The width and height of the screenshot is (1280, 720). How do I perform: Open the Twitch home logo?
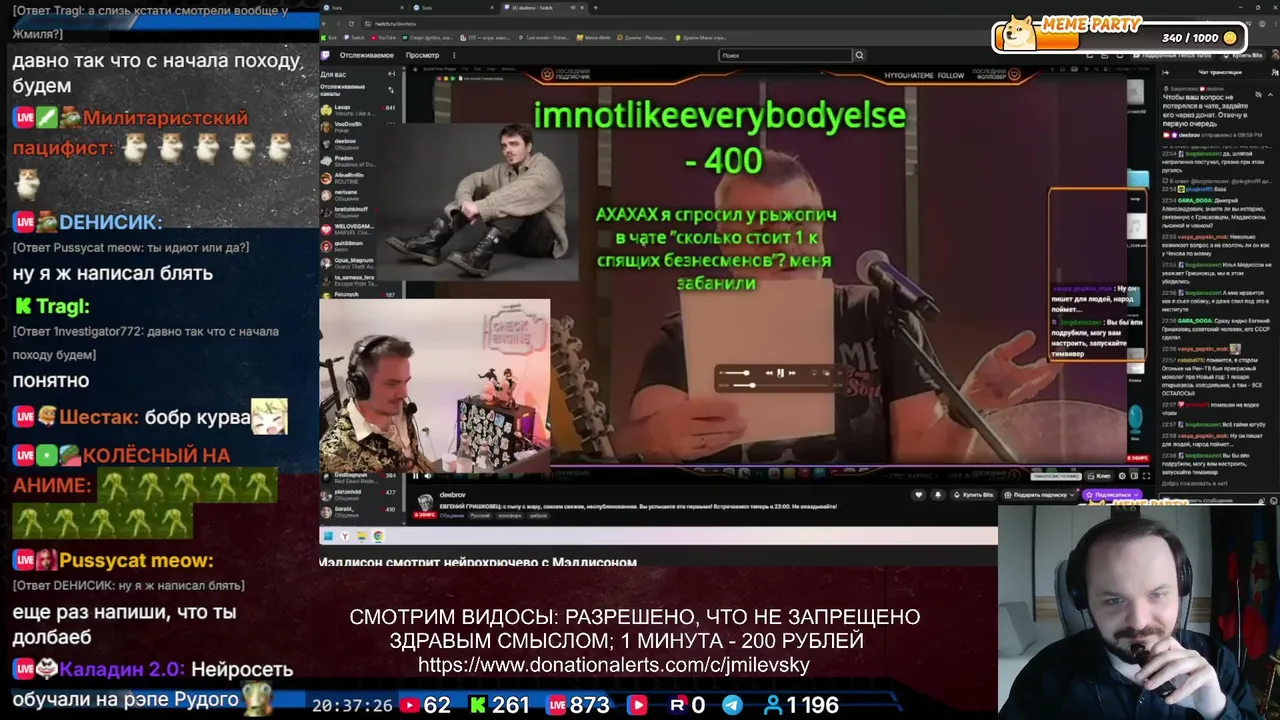[325, 55]
